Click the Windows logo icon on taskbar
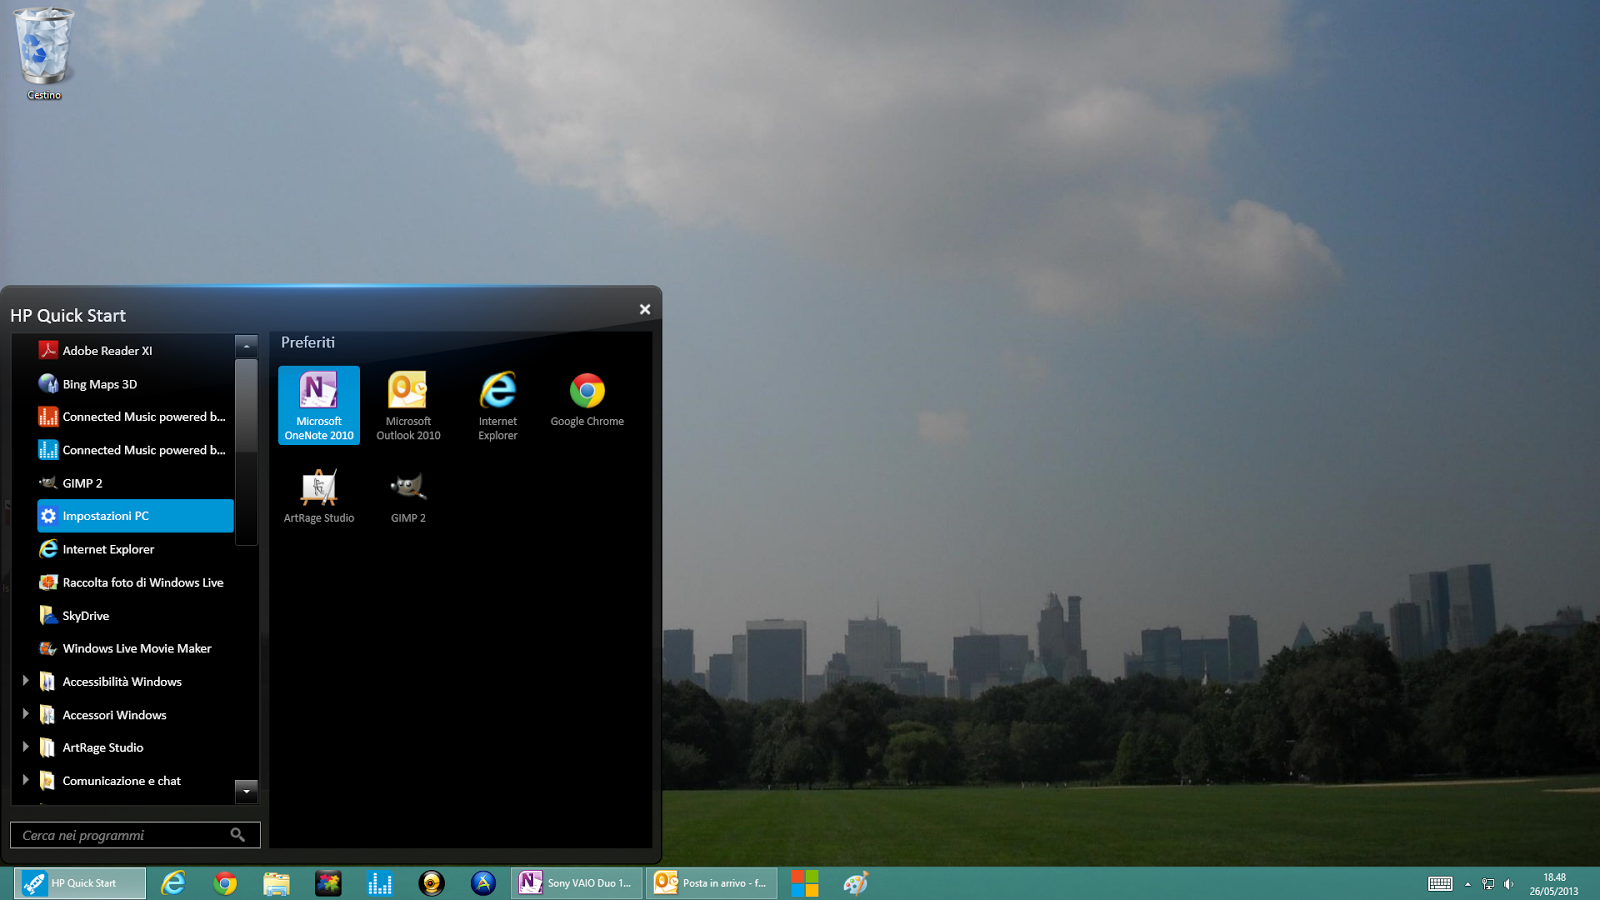Image resolution: width=1600 pixels, height=900 pixels. tap(805, 883)
